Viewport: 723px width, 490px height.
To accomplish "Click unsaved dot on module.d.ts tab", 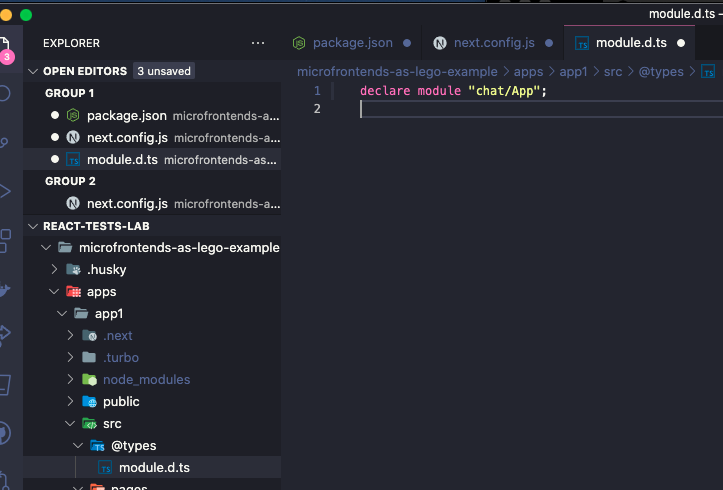I will (x=681, y=43).
